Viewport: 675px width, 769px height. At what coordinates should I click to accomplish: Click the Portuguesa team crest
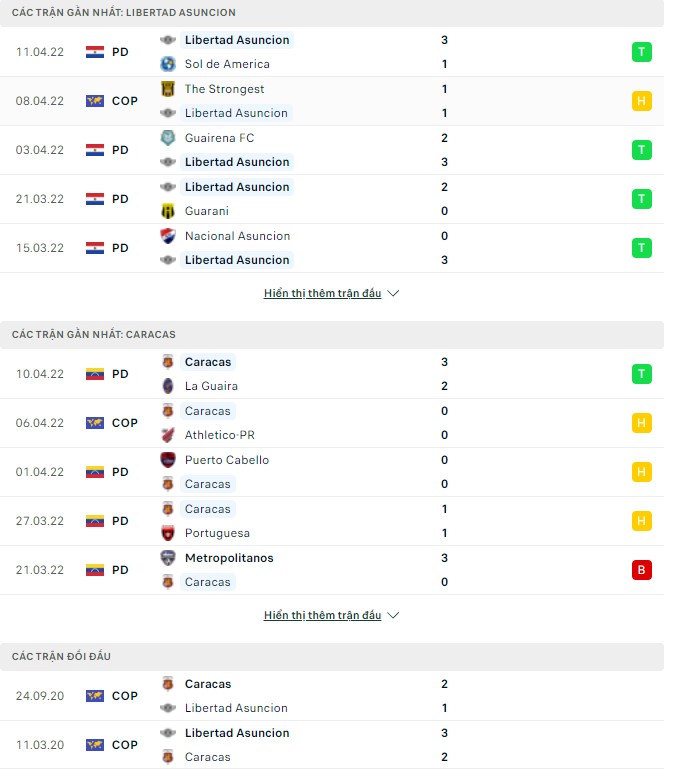(x=168, y=533)
